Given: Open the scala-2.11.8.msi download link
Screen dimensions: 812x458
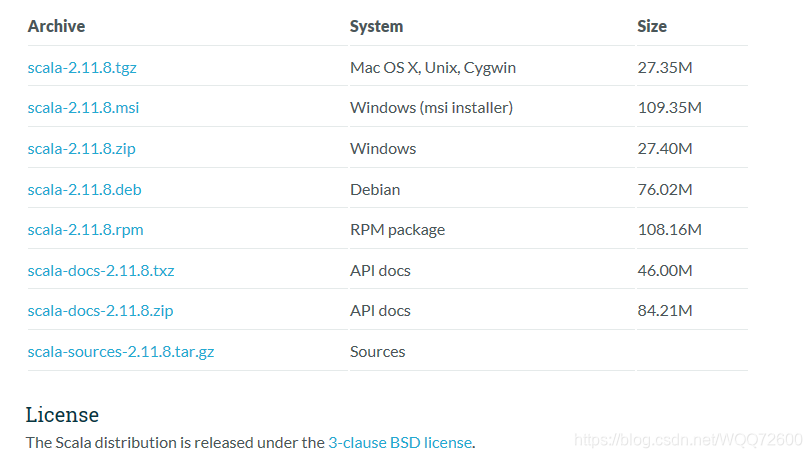Looking at the screenshot, I should 83,108.
